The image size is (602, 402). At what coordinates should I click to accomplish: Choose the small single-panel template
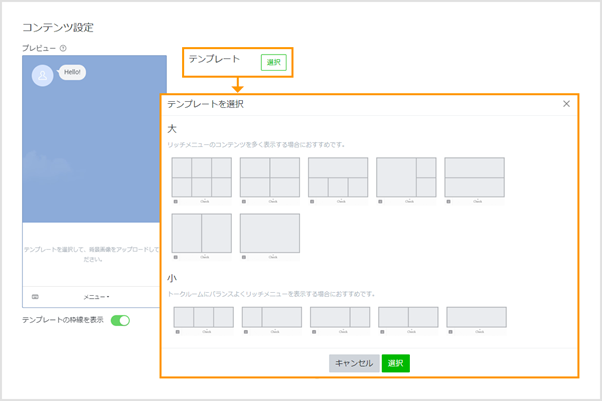tap(476, 317)
